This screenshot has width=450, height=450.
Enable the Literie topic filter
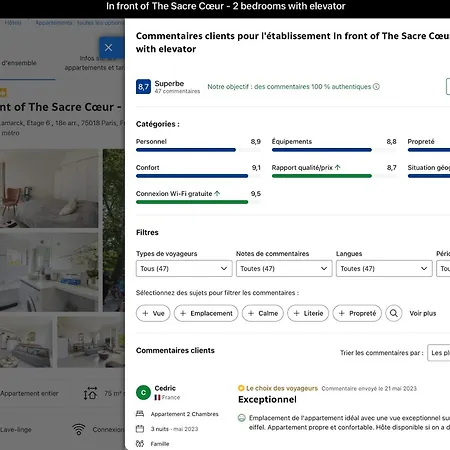pyautogui.click(x=308, y=313)
